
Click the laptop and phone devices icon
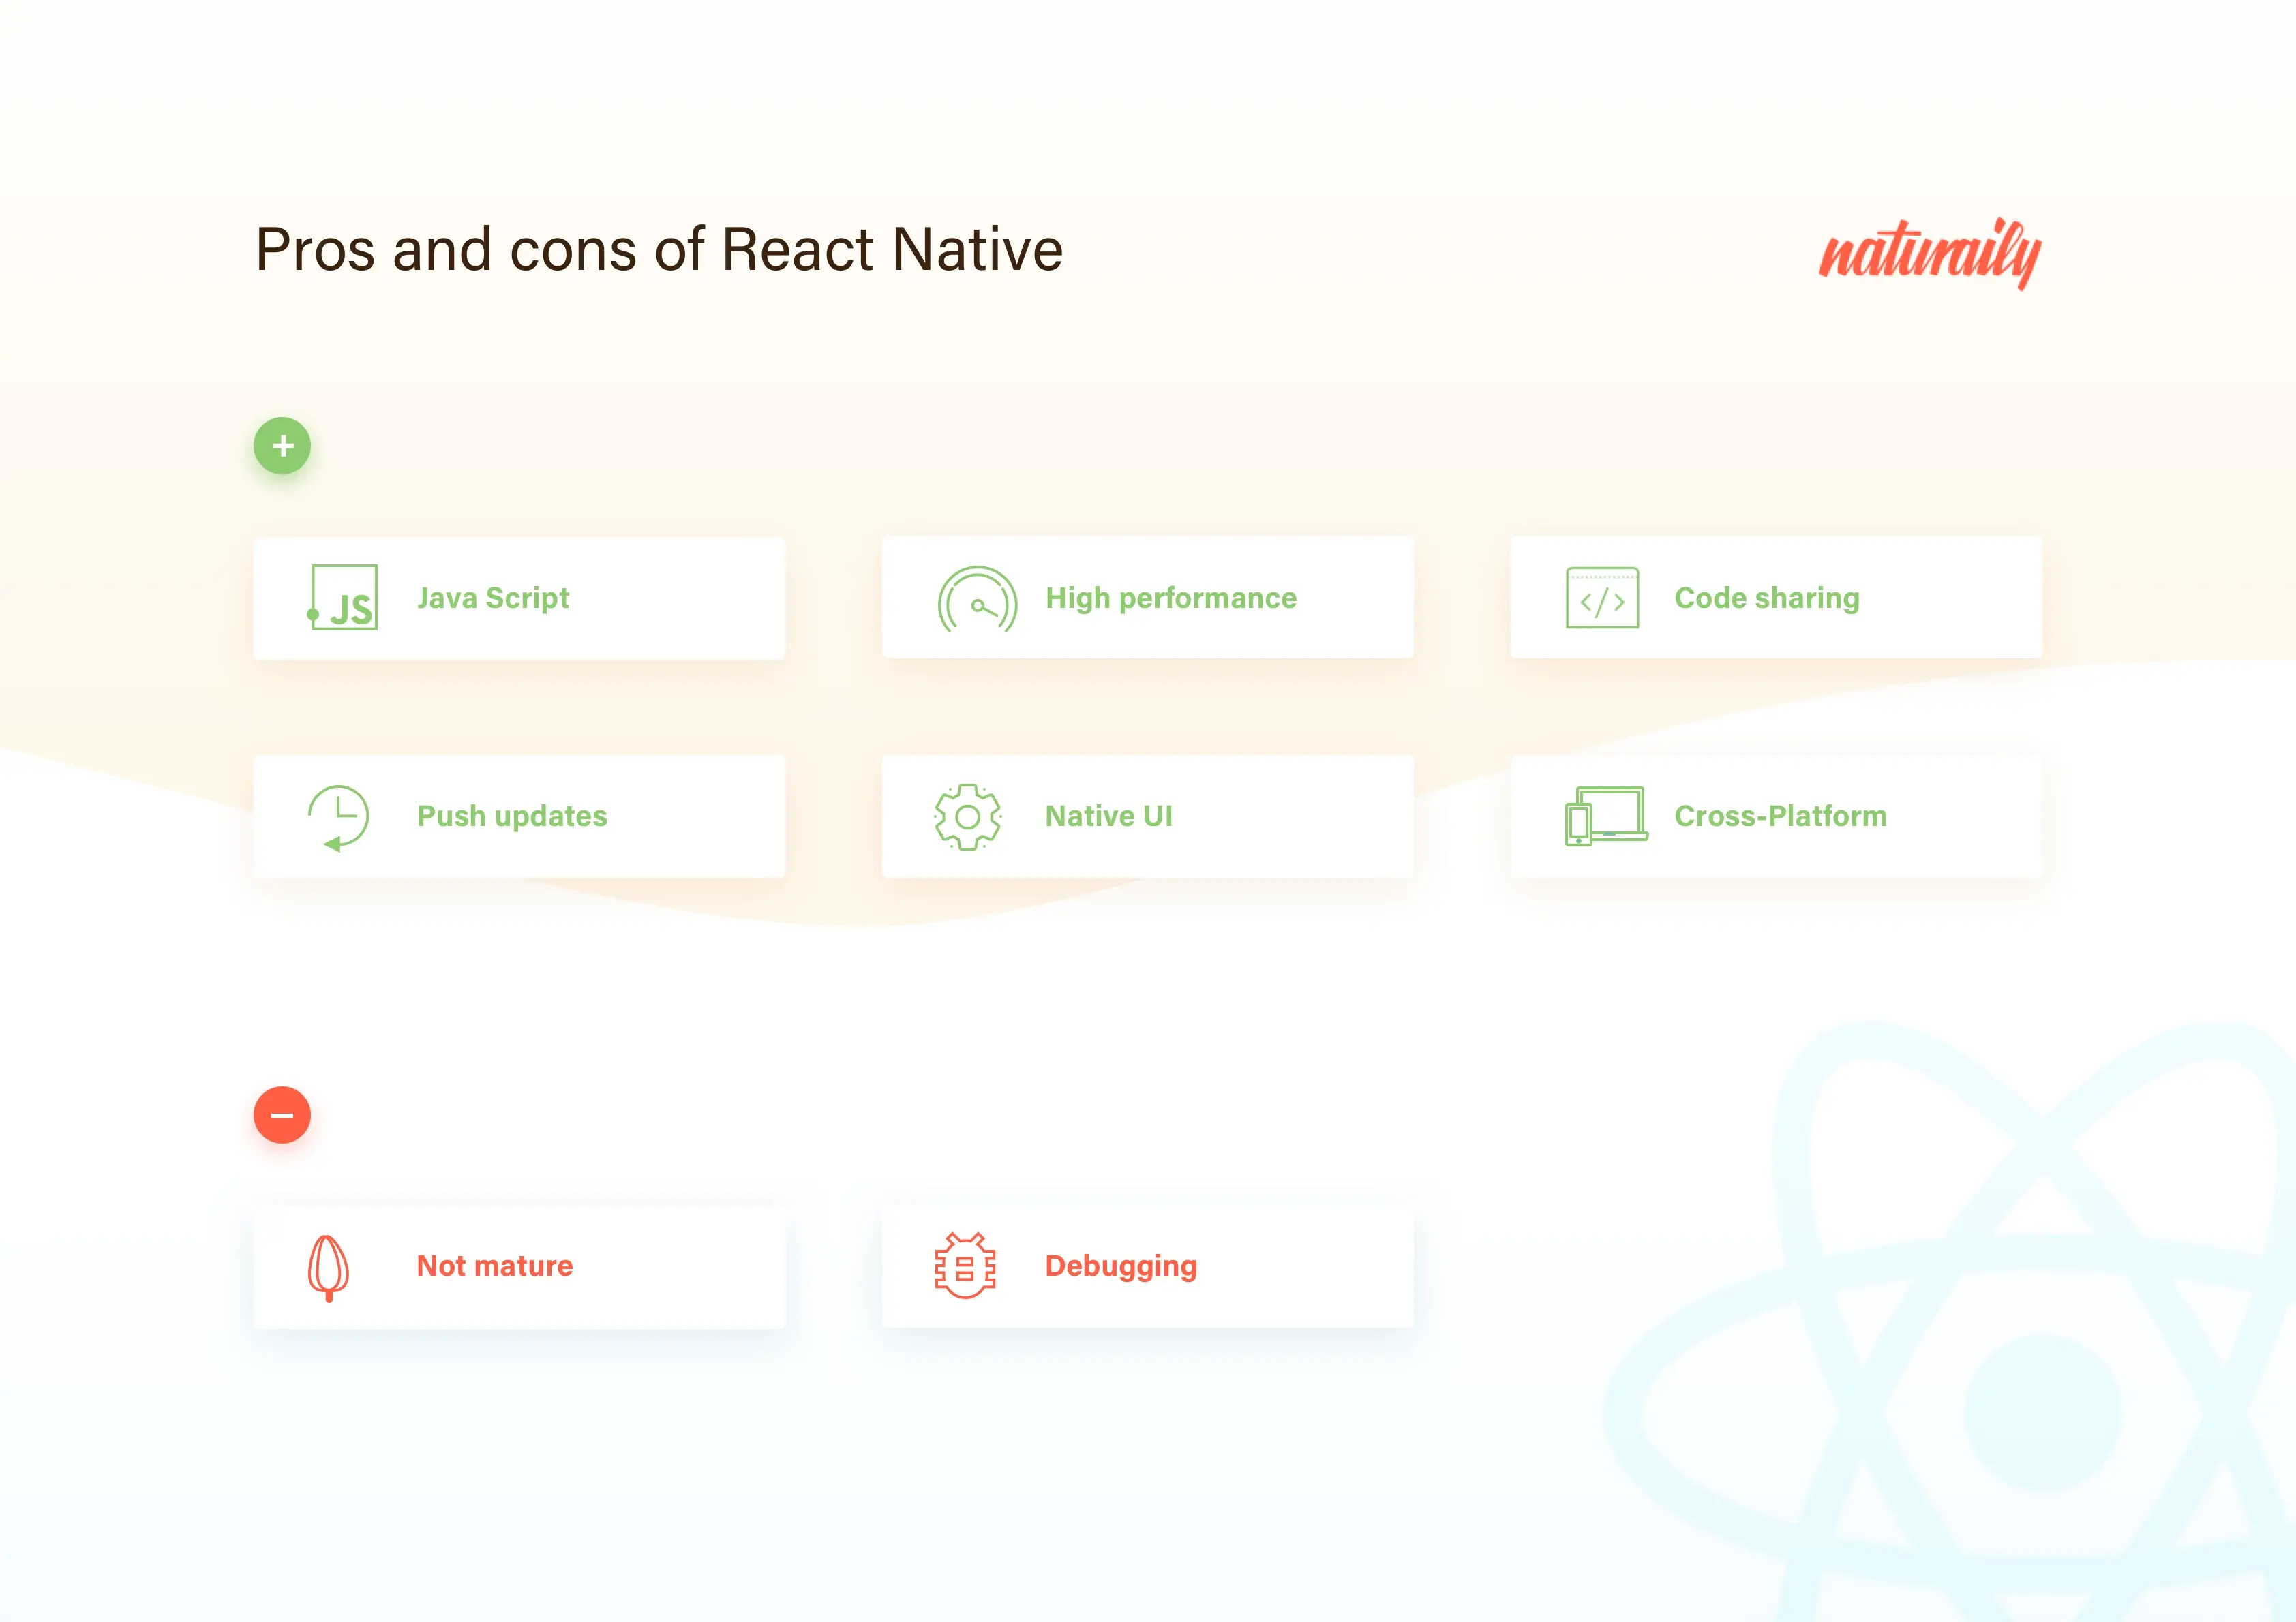pyautogui.click(x=1606, y=816)
